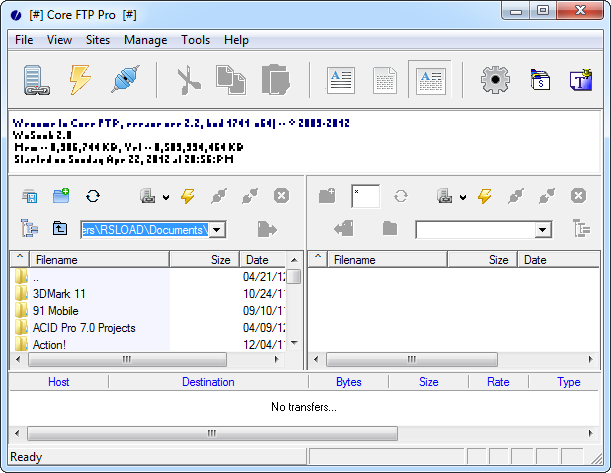Click the remote new folder icon
611x473 pixels.
[x=327, y=196]
